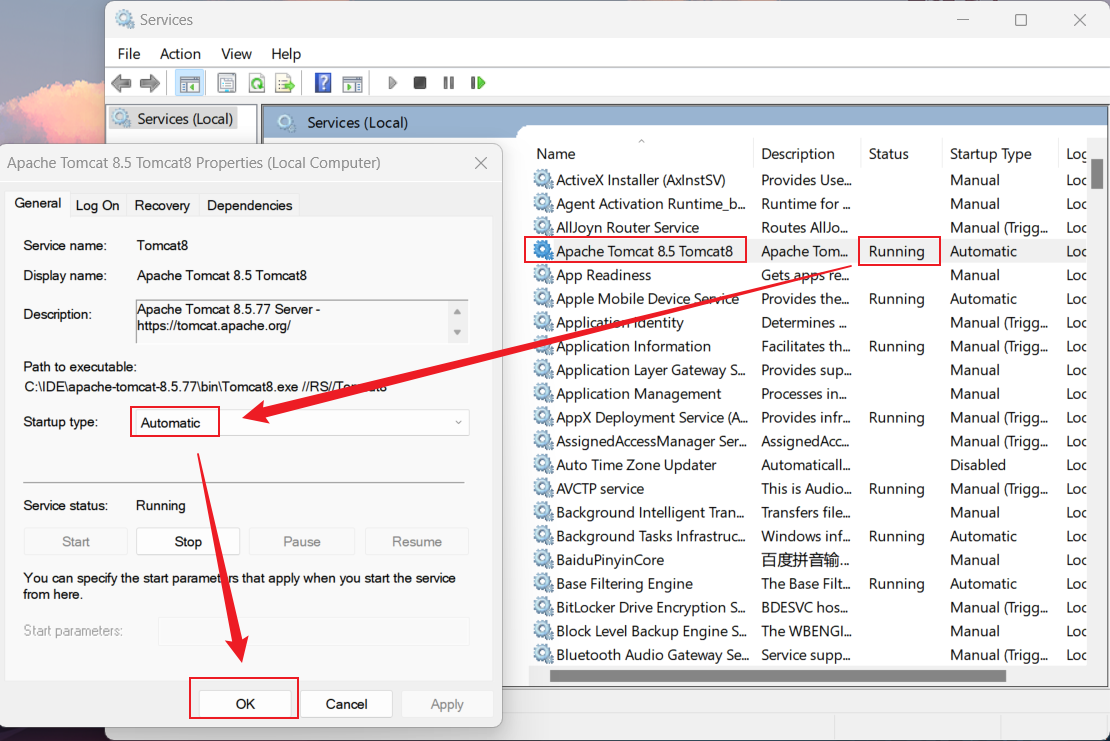Select Background Tasks Infrastructure service row
The image size is (1110, 741).
[811, 536]
